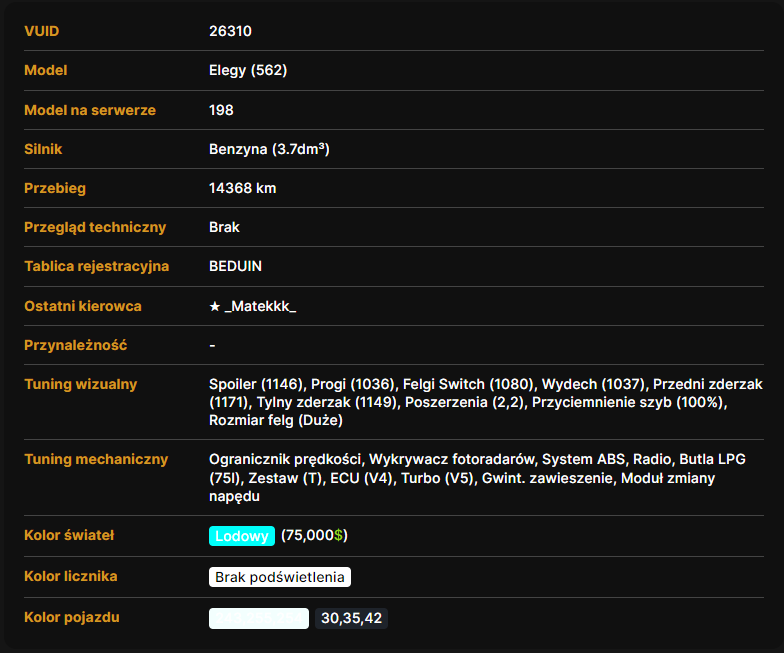Click the 30,35,42 vehicle color swatch
This screenshot has height=653, width=784.
(x=351, y=618)
